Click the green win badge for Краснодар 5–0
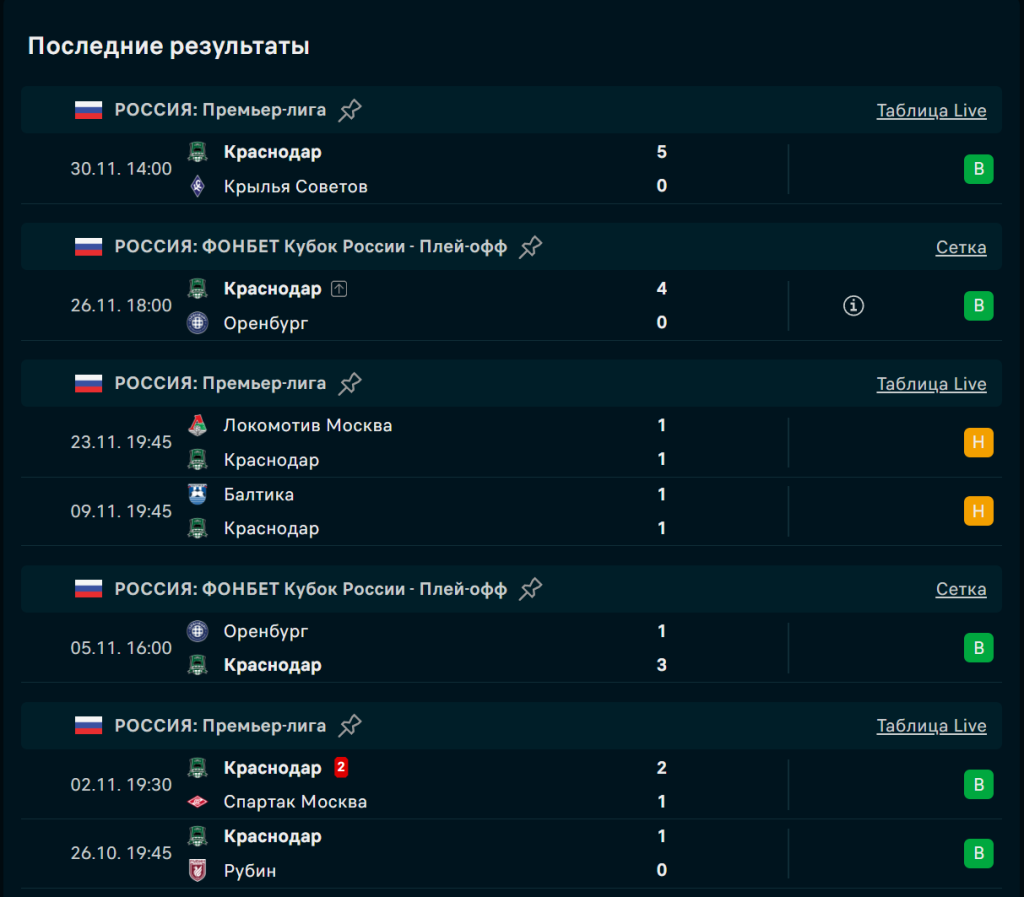 978,169
